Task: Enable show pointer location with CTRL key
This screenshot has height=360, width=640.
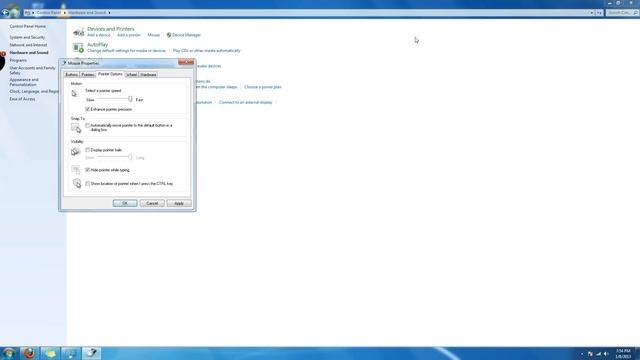Action: pos(87,184)
